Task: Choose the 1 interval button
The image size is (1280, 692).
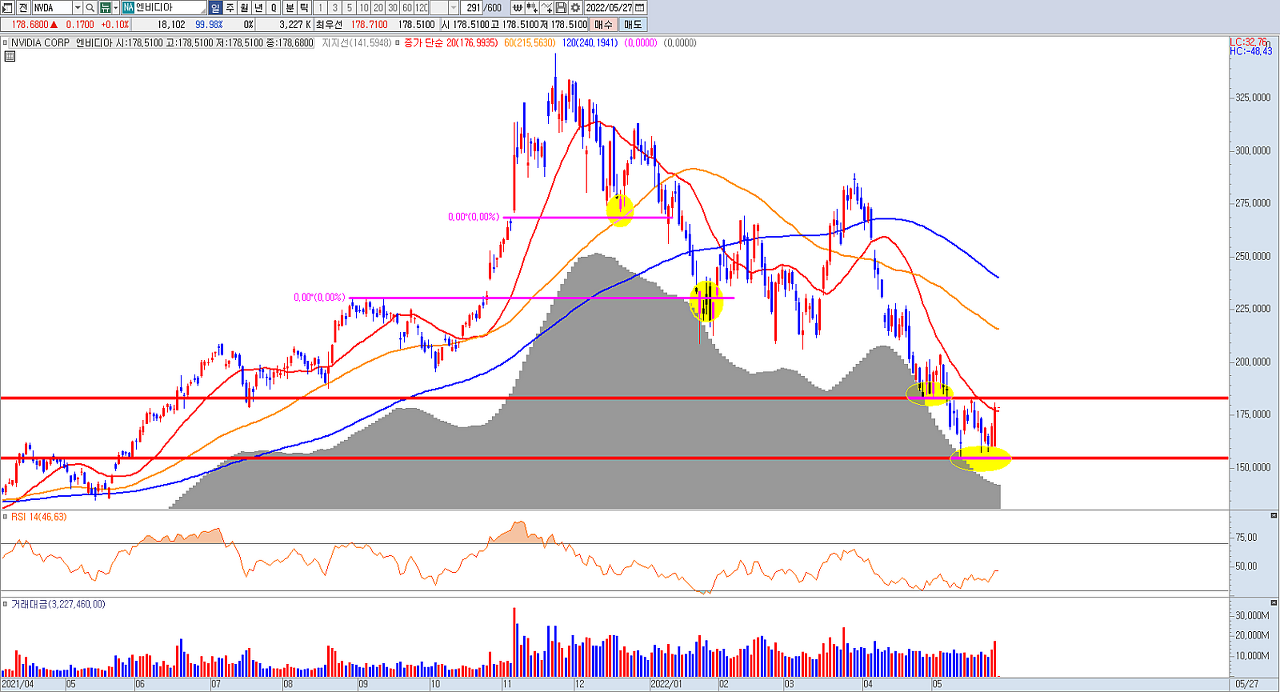Action: (320, 7)
